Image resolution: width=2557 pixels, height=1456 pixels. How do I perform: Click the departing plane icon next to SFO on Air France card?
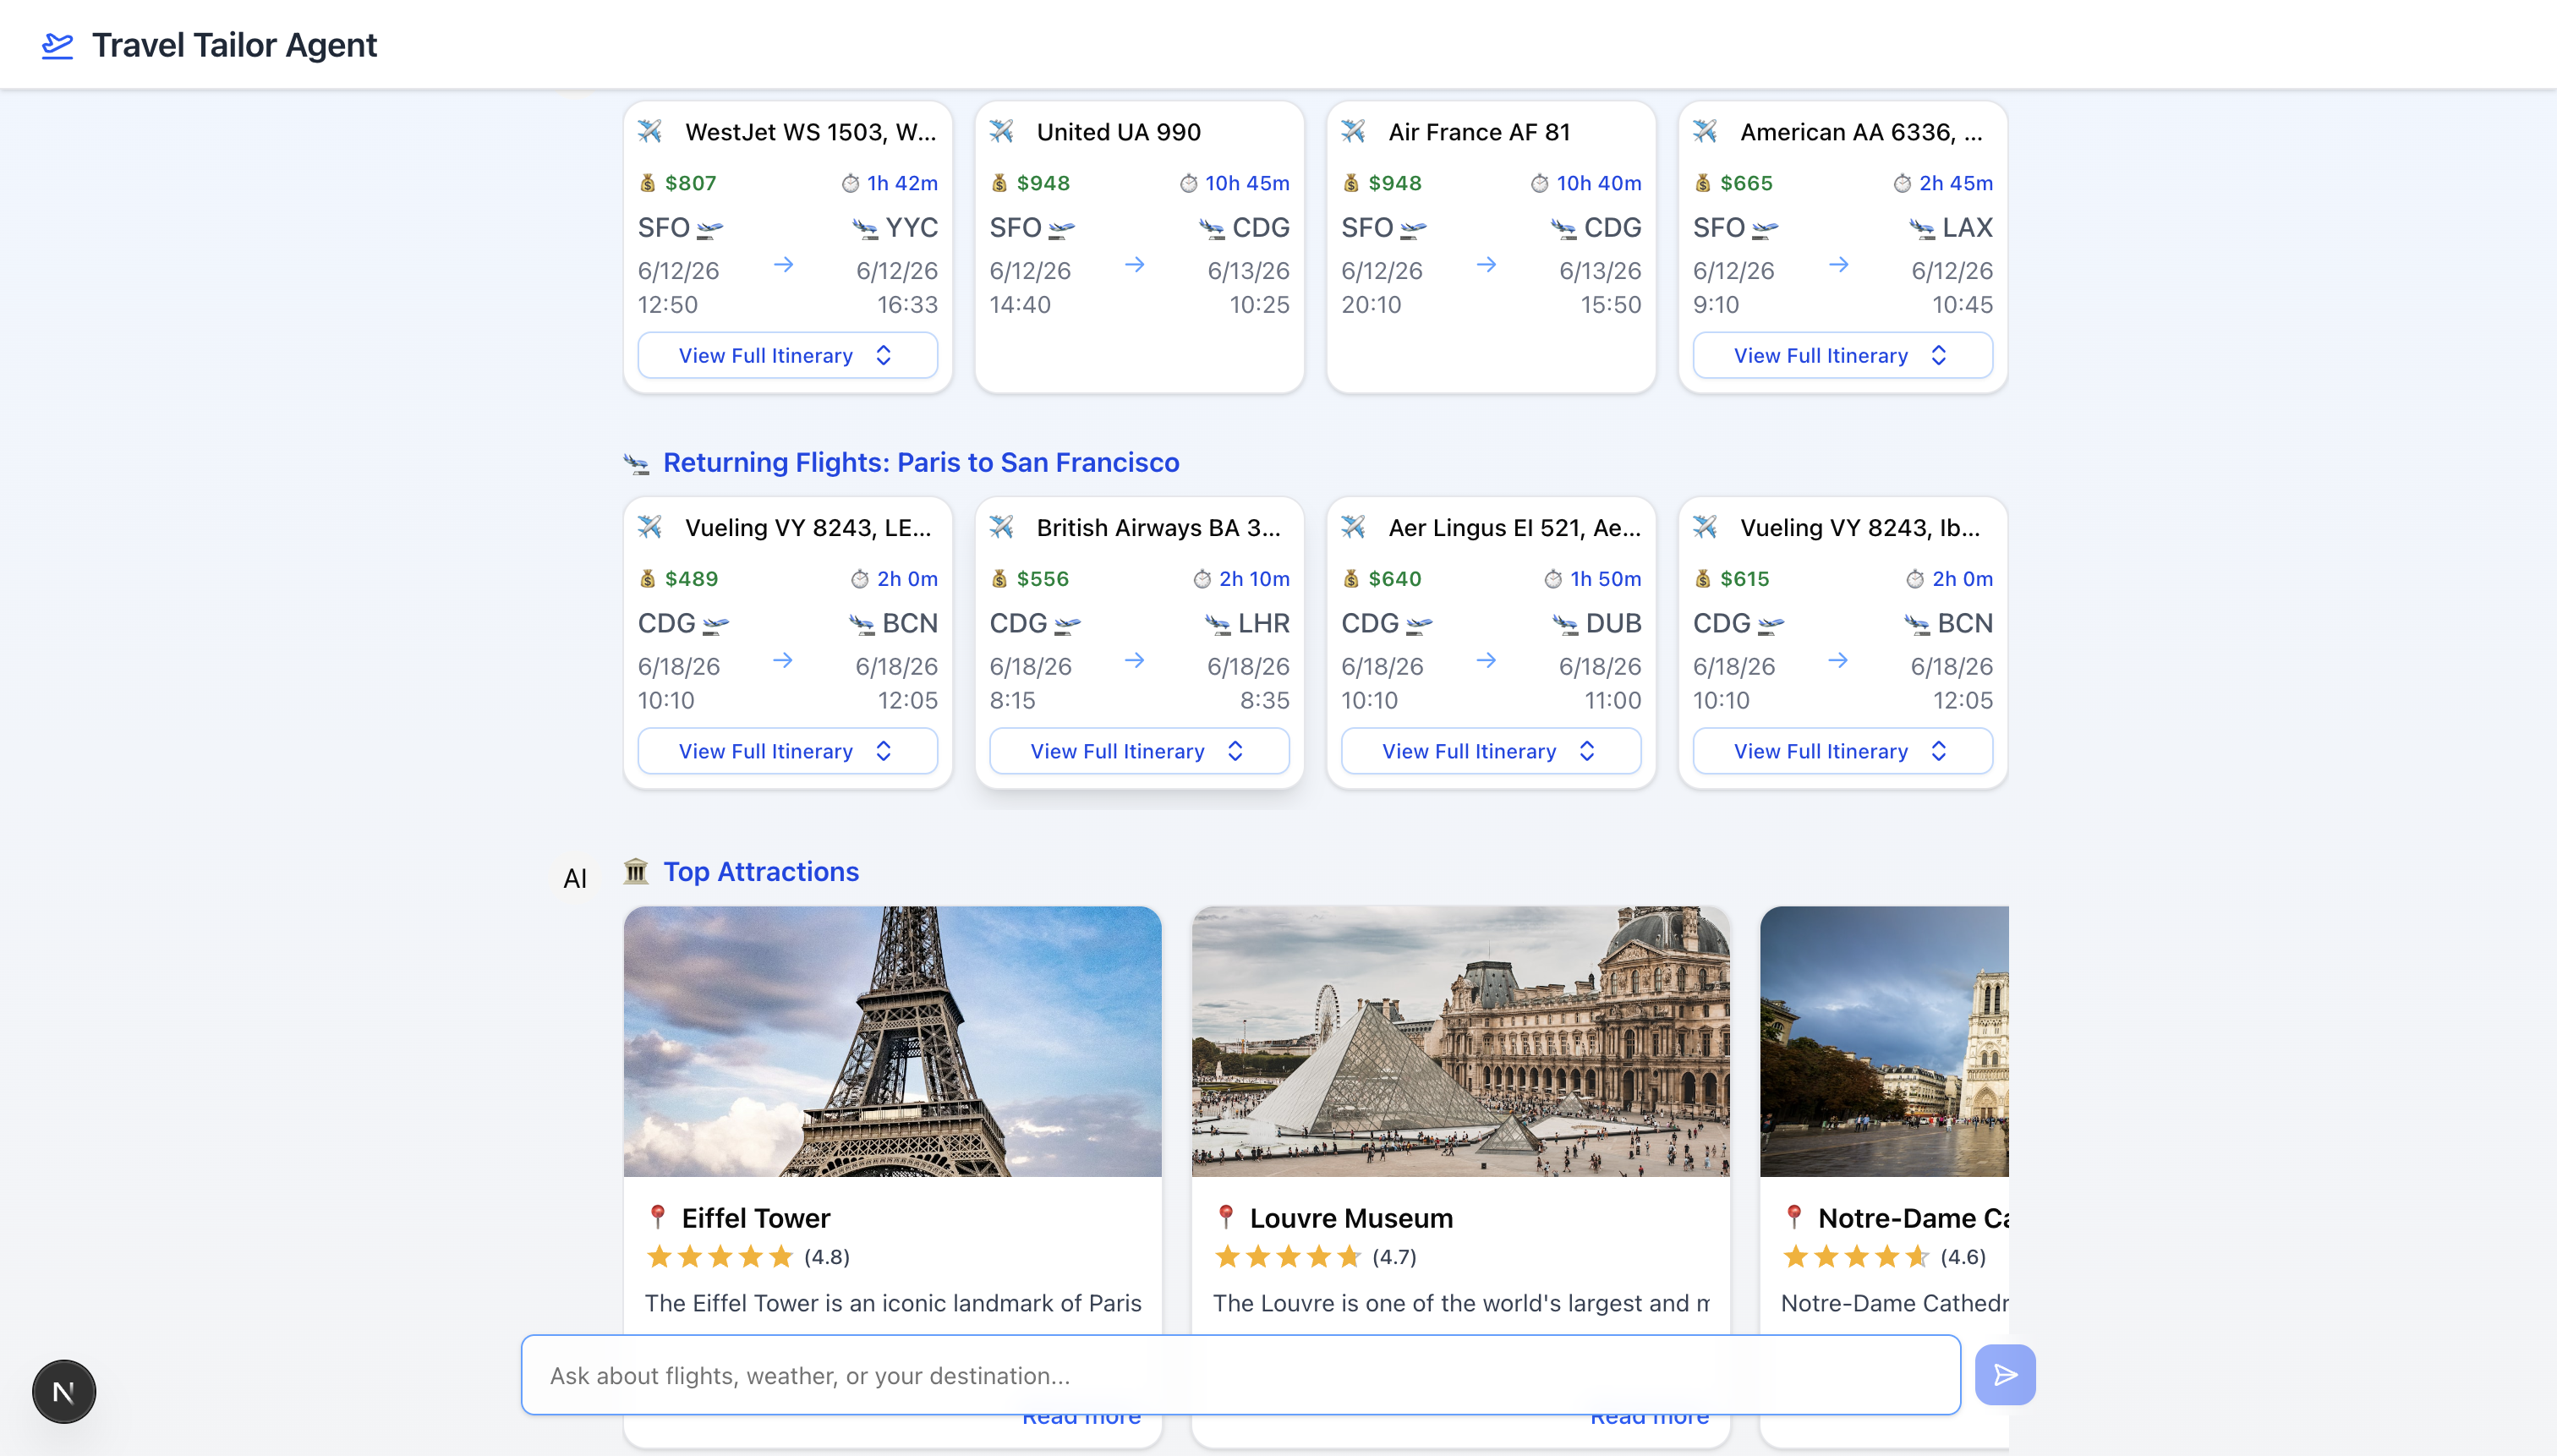[x=1412, y=228]
